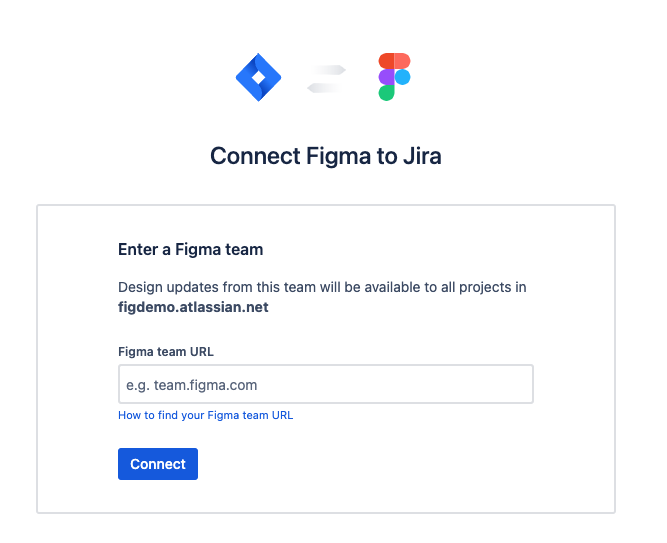Image resolution: width=667 pixels, height=543 pixels.
Task: Click the 'e.g. team.figma.com' placeholder text
Action: [193, 384]
